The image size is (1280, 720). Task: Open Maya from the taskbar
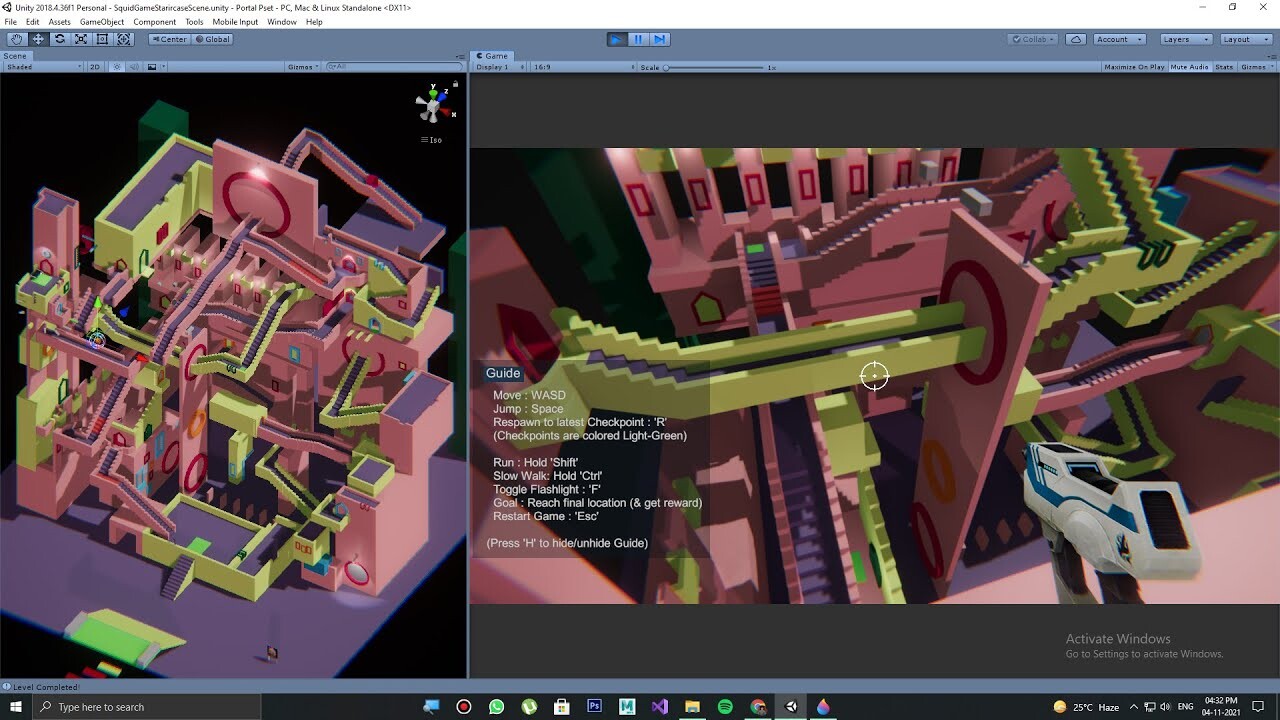coord(627,707)
